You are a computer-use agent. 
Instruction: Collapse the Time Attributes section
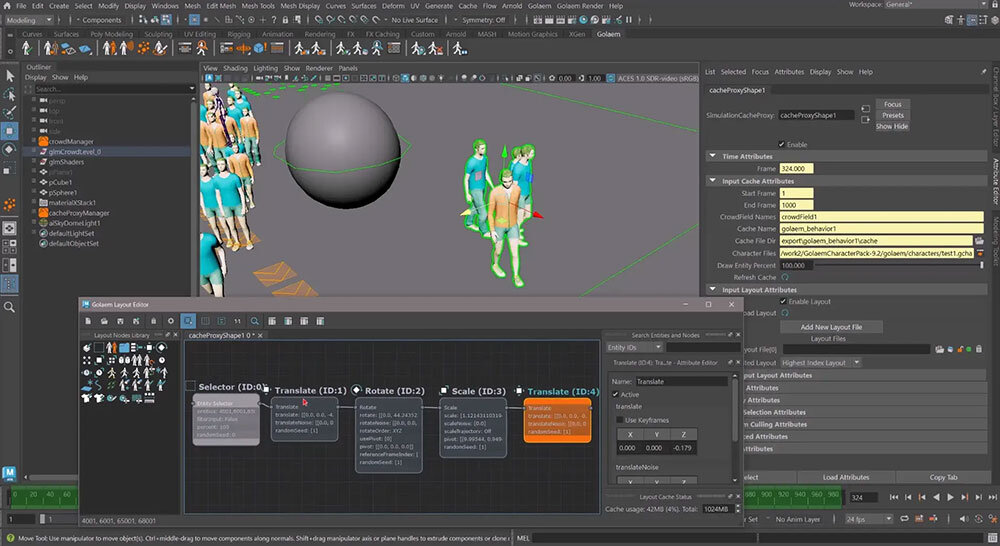click(x=712, y=156)
